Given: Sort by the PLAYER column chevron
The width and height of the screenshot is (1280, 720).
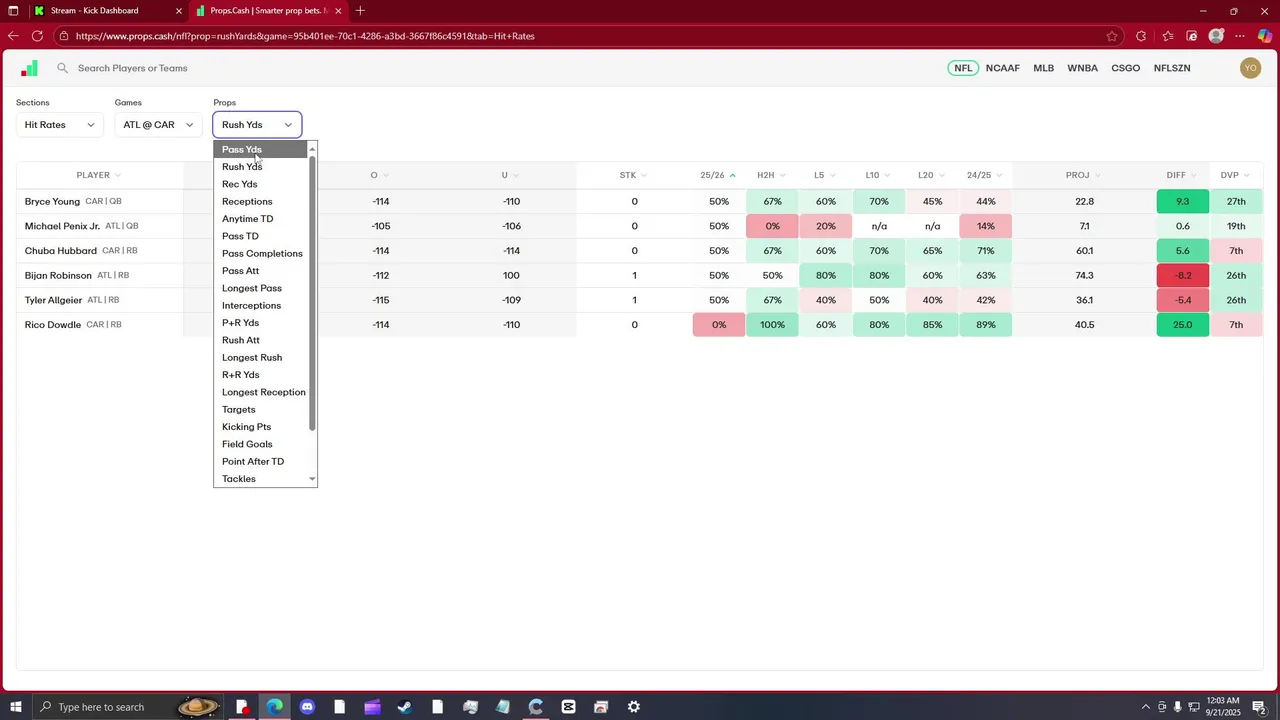Looking at the screenshot, I should (118, 176).
